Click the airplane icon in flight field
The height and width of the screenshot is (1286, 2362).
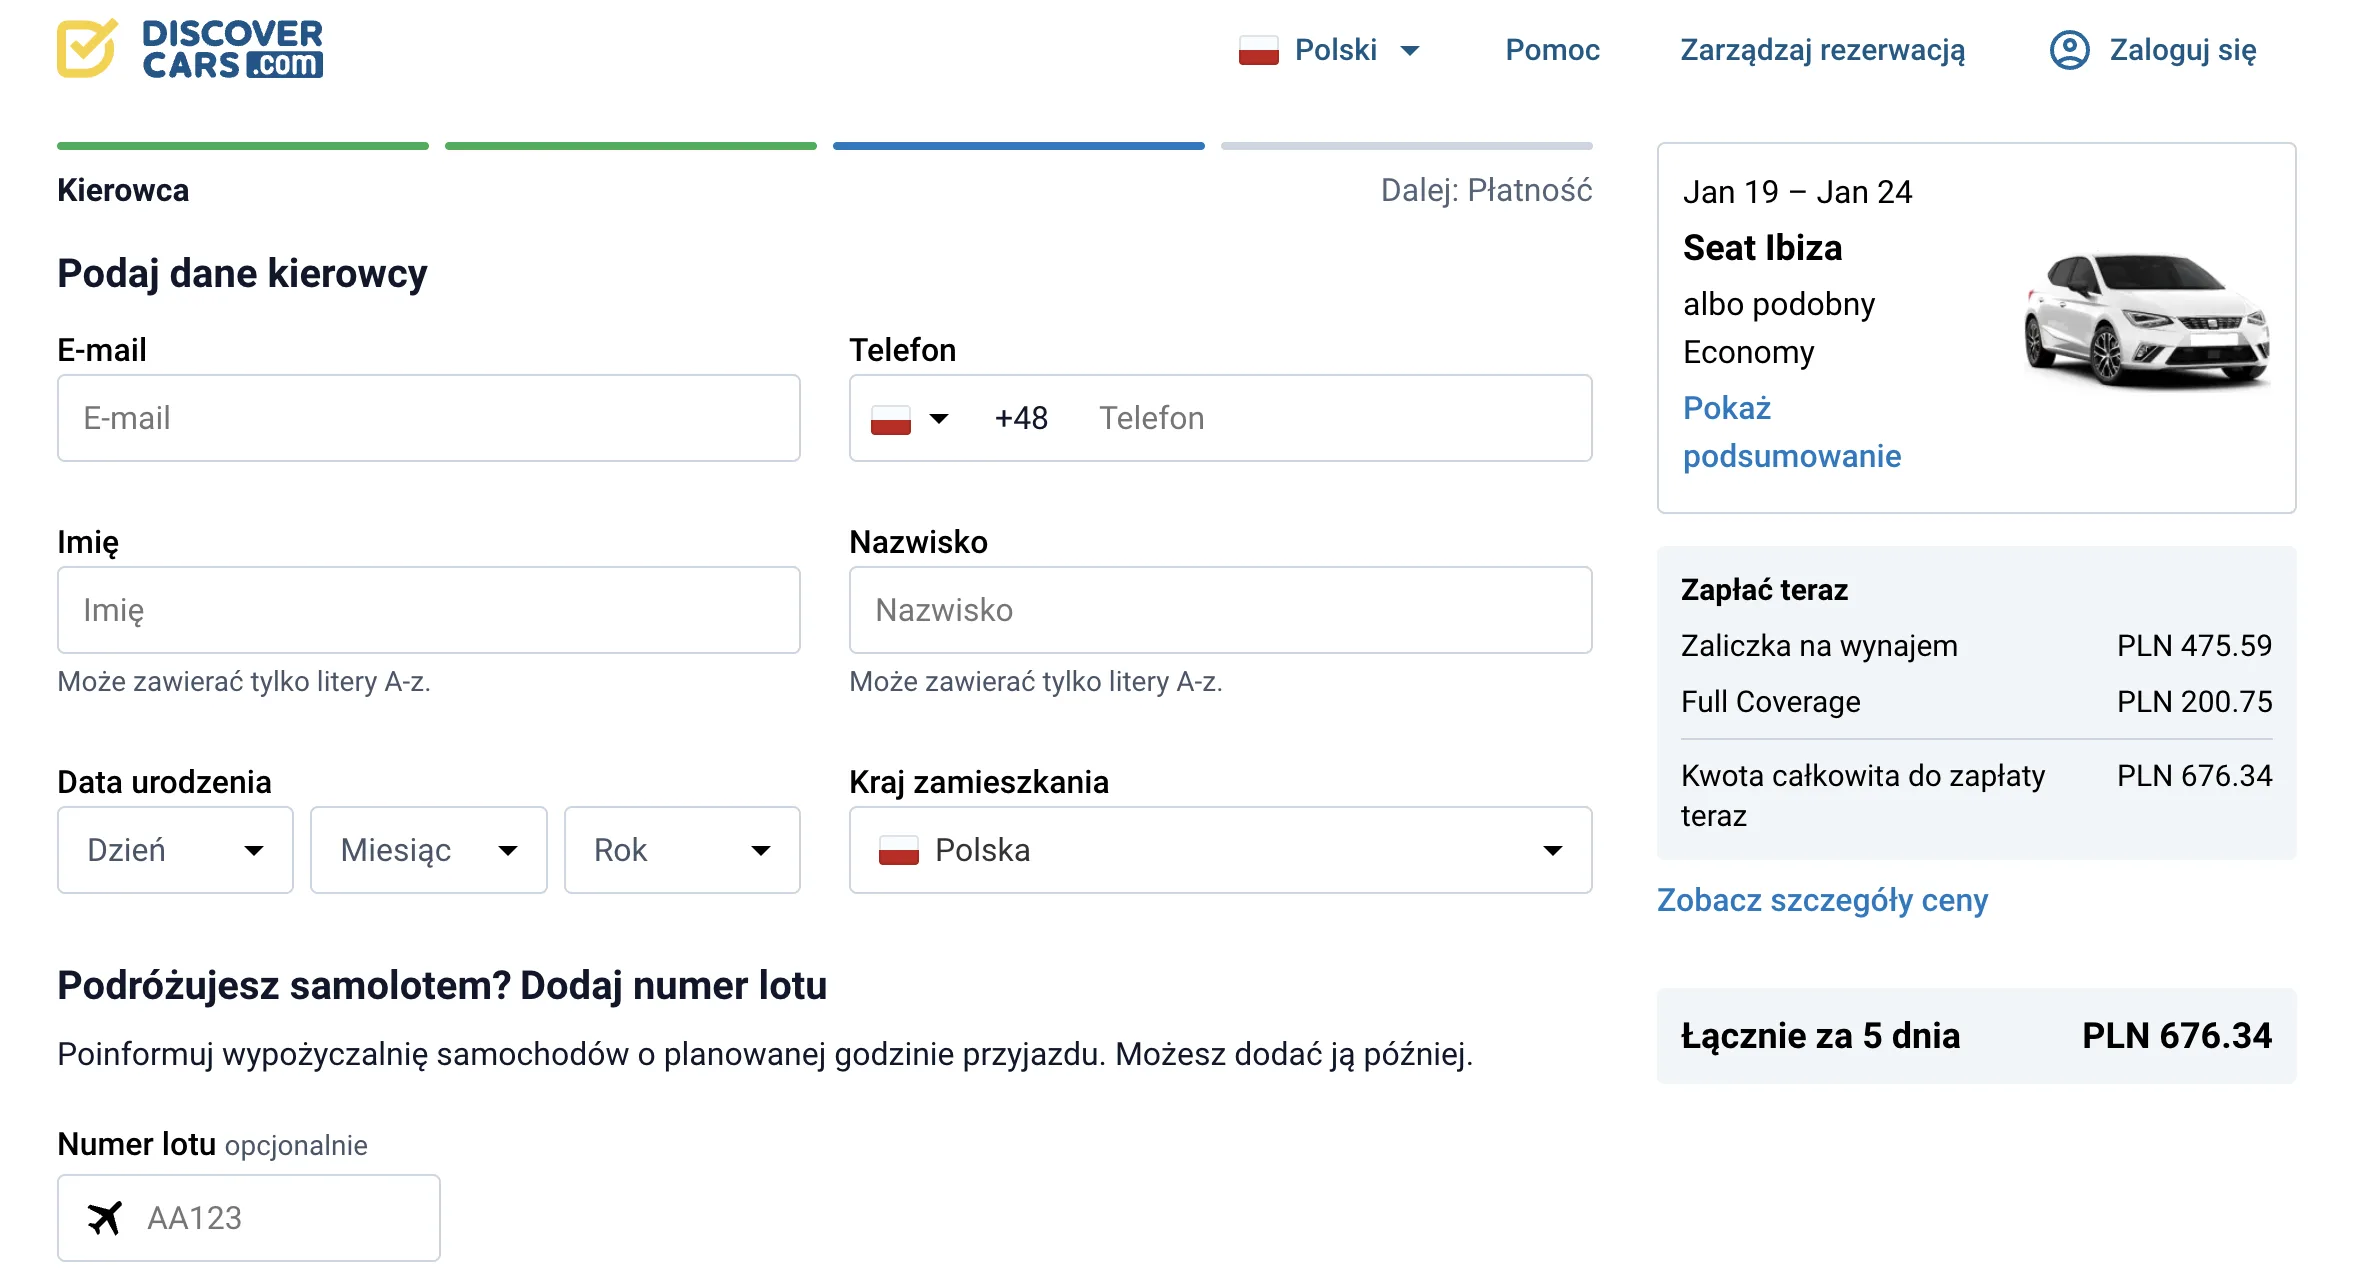[x=104, y=1217]
